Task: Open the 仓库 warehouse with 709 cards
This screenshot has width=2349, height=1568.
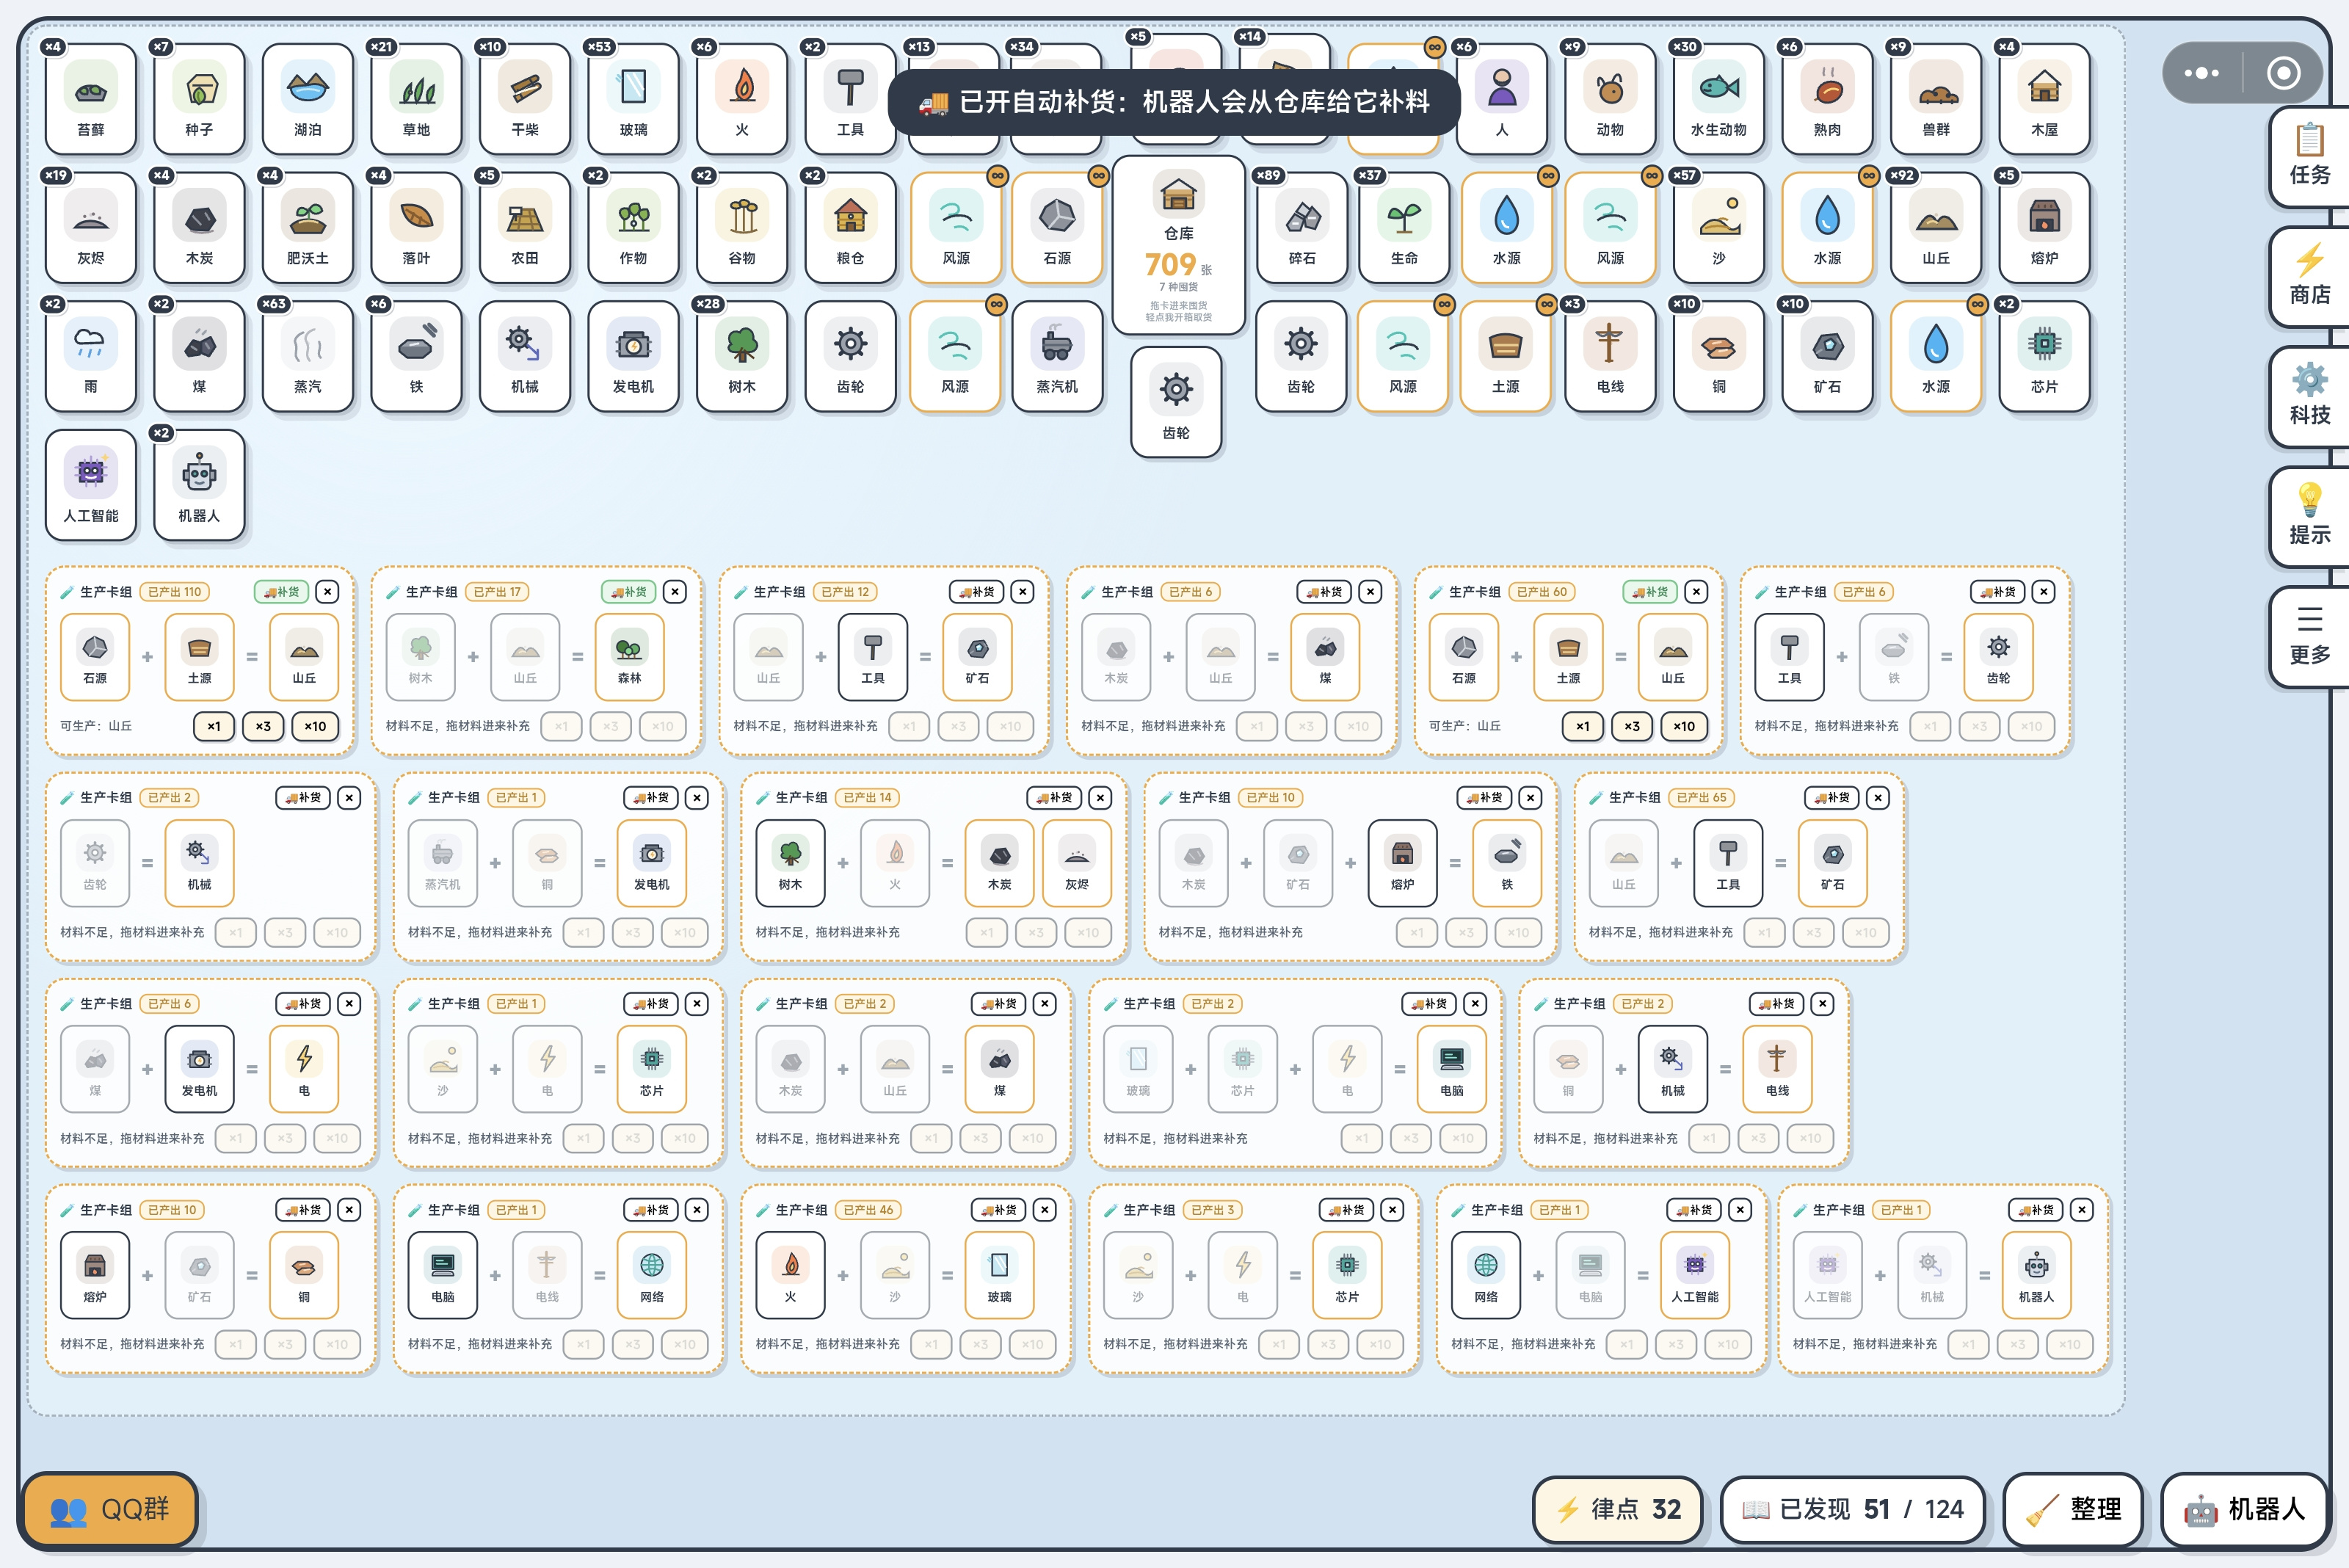Action: [1178, 245]
